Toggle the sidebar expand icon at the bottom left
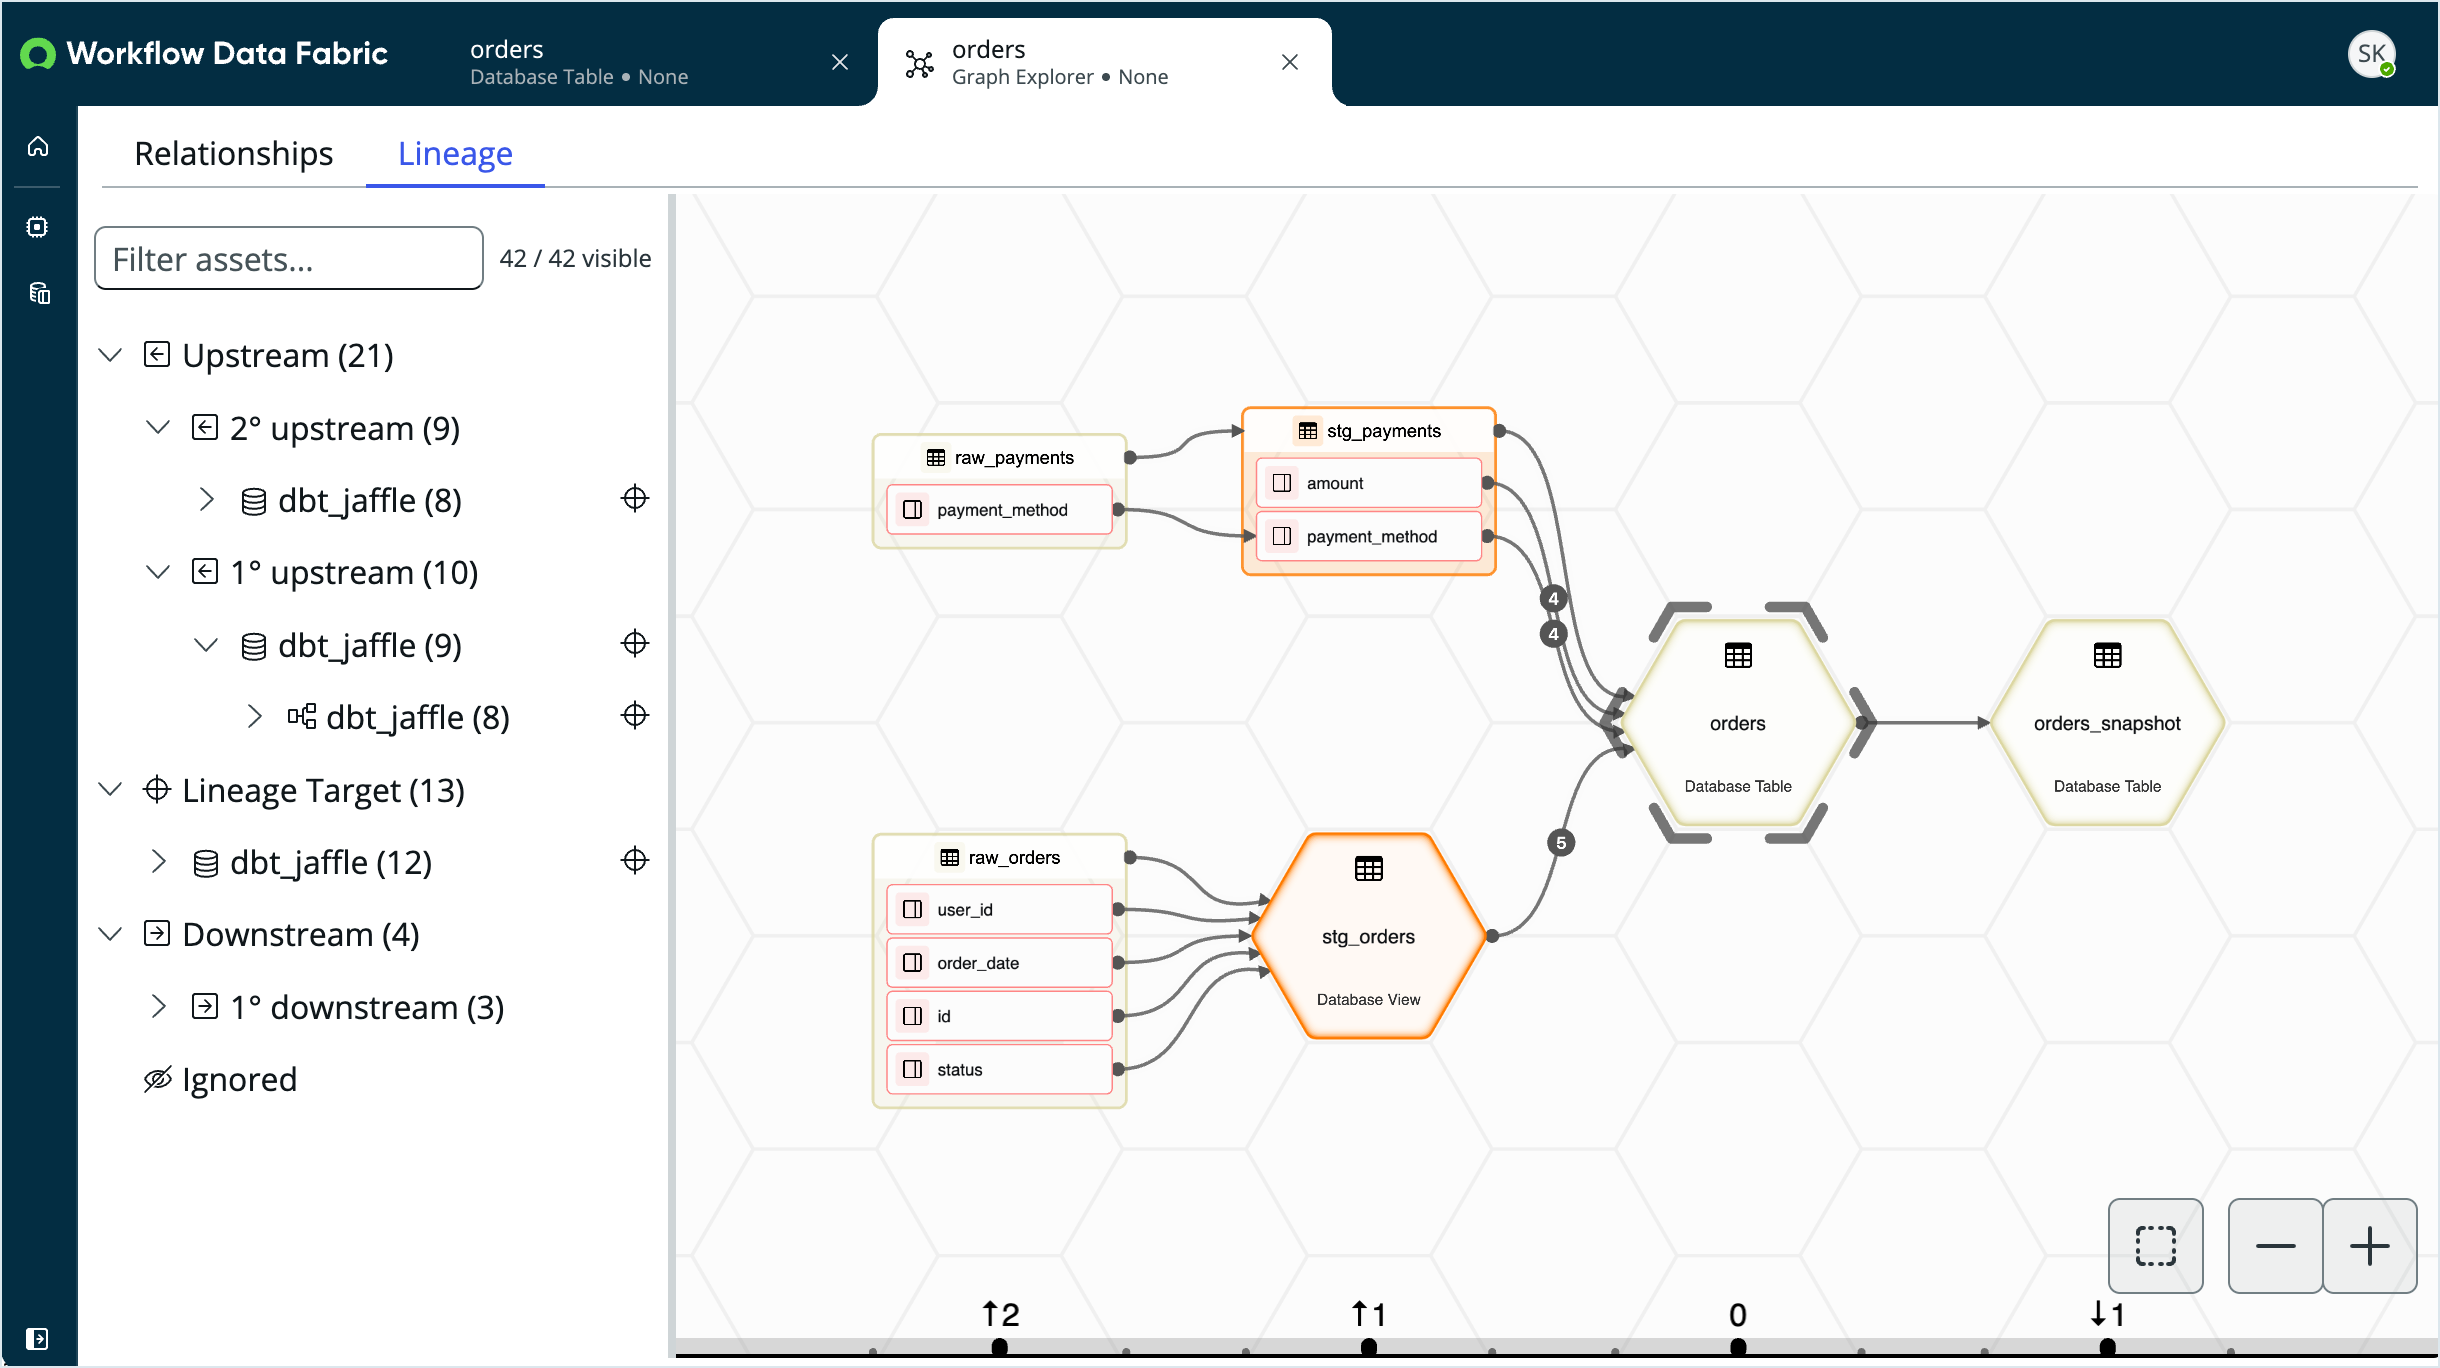This screenshot has width=2440, height=1368. [37, 1338]
